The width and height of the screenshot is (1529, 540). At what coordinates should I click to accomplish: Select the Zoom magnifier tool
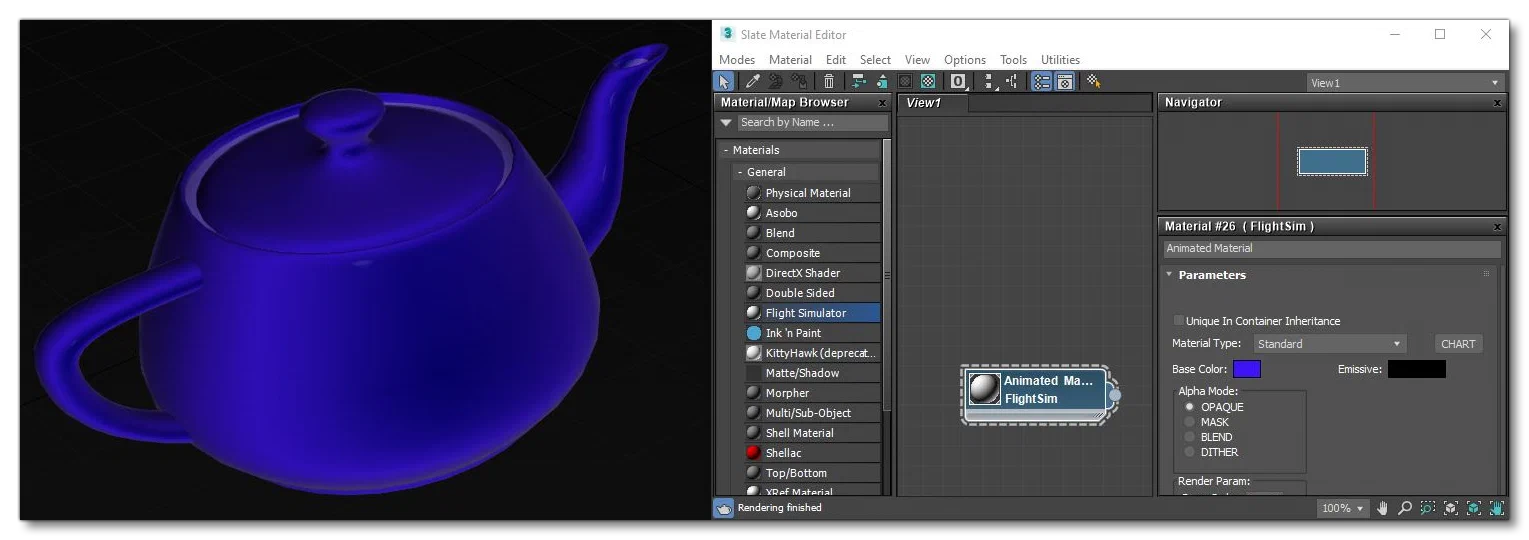(x=1405, y=508)
